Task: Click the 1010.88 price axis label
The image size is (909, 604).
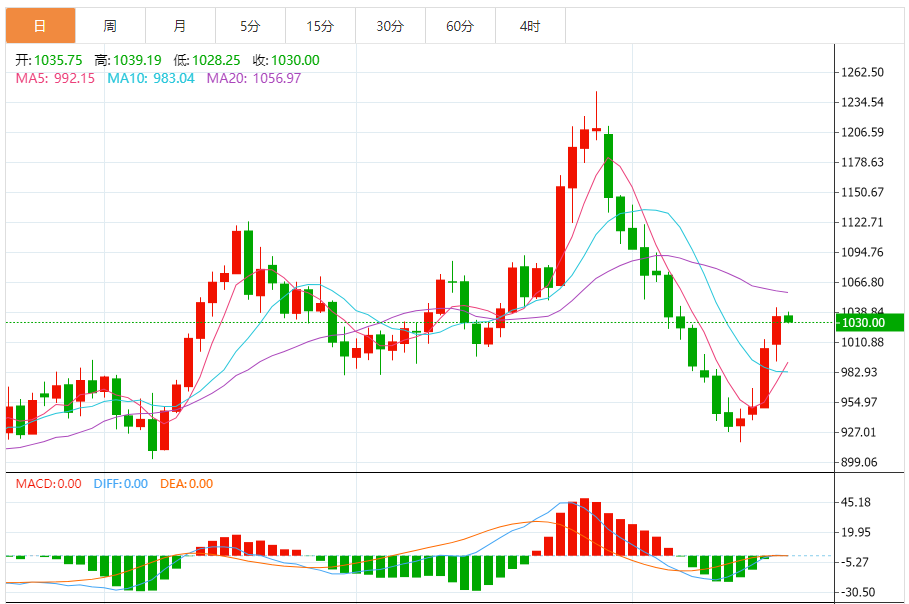Action: point(863,343)
